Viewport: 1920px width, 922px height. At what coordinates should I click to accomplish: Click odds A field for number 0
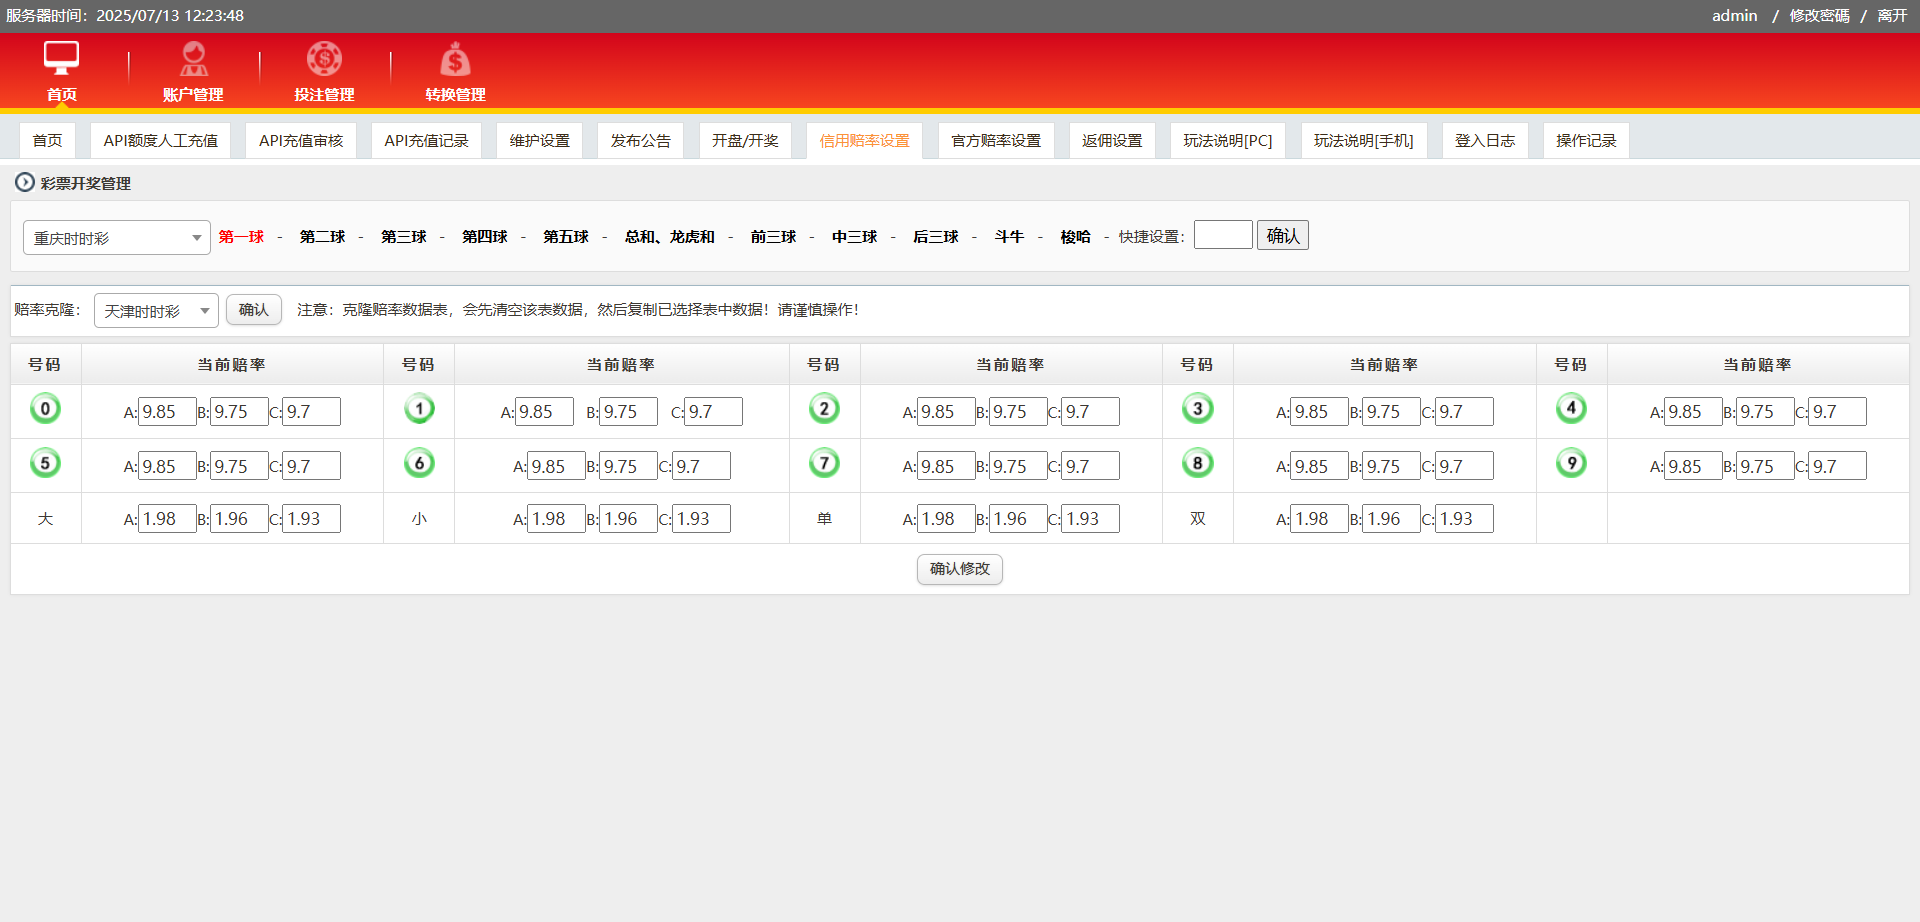(x=167, y=412)
